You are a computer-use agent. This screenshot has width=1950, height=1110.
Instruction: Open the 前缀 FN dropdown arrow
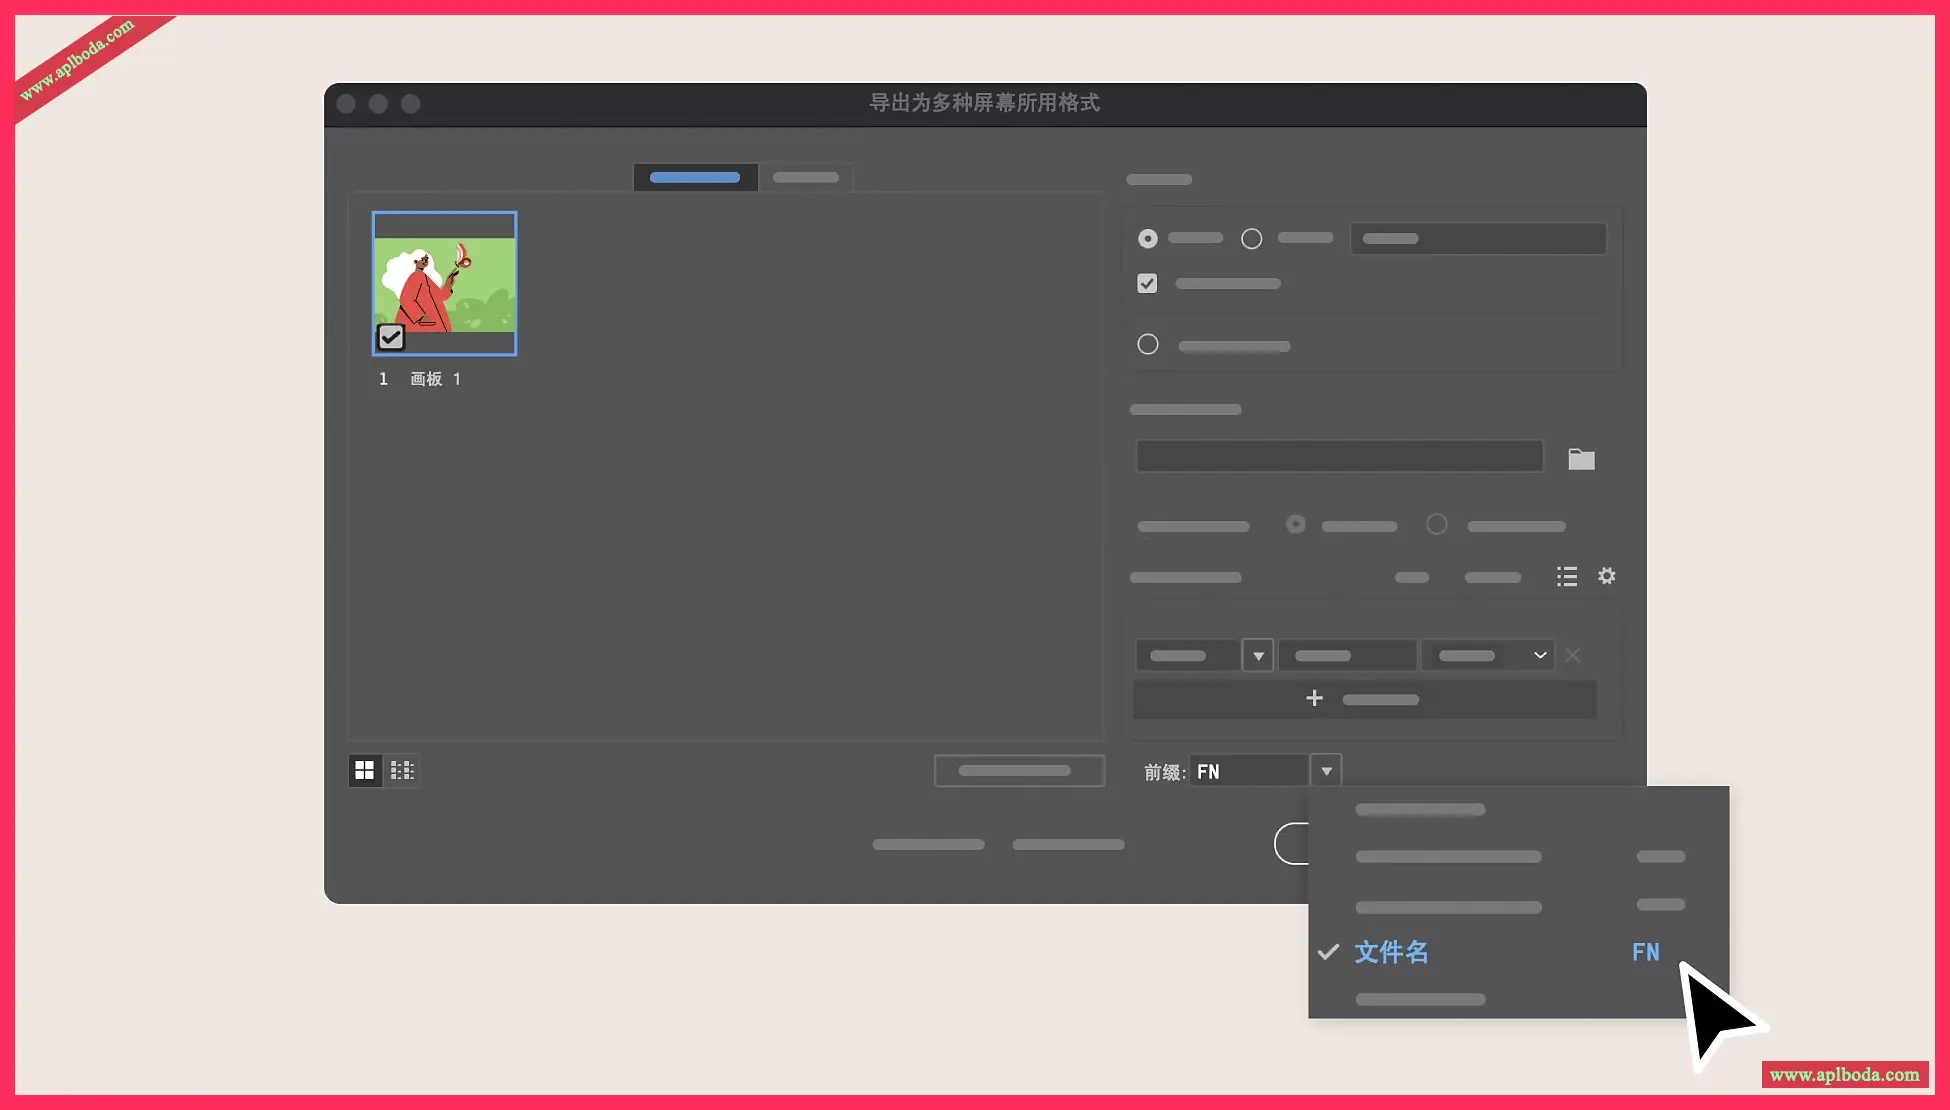1326,771
